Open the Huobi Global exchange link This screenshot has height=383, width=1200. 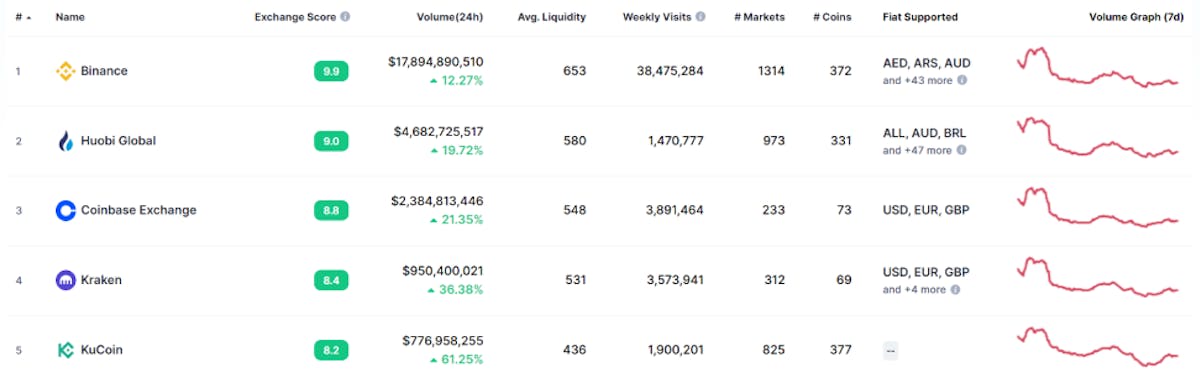[x=118, y=141]
